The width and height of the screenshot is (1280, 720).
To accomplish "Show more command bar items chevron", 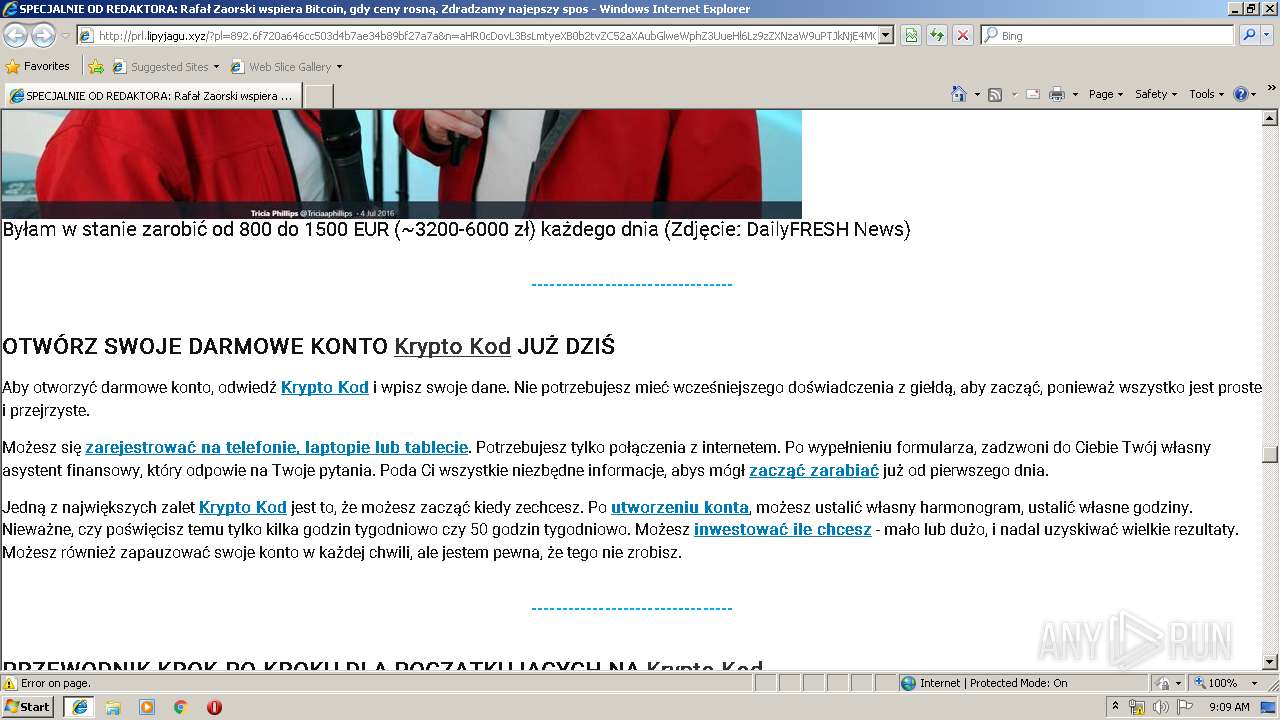I will click(x=1272, y=89).
